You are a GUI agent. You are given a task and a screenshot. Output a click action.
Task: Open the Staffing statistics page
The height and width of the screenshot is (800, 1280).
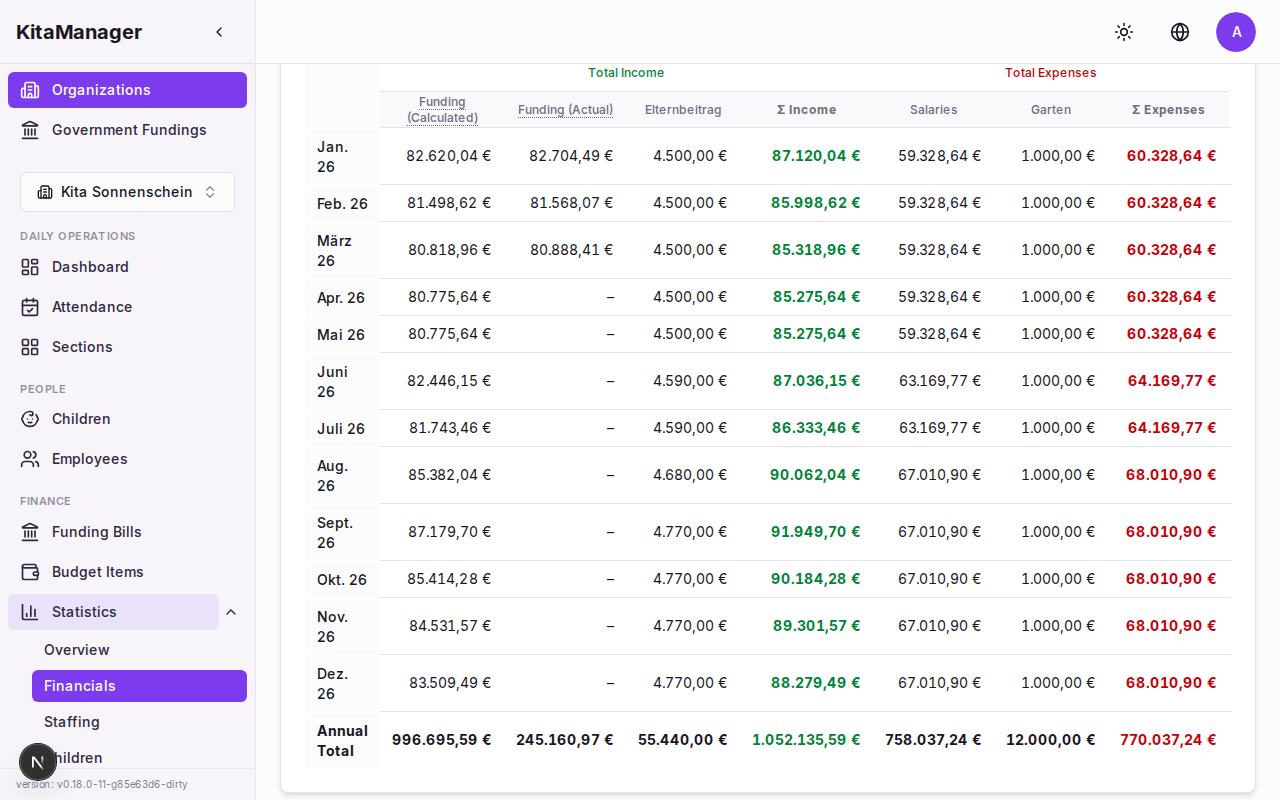[71, 721]
